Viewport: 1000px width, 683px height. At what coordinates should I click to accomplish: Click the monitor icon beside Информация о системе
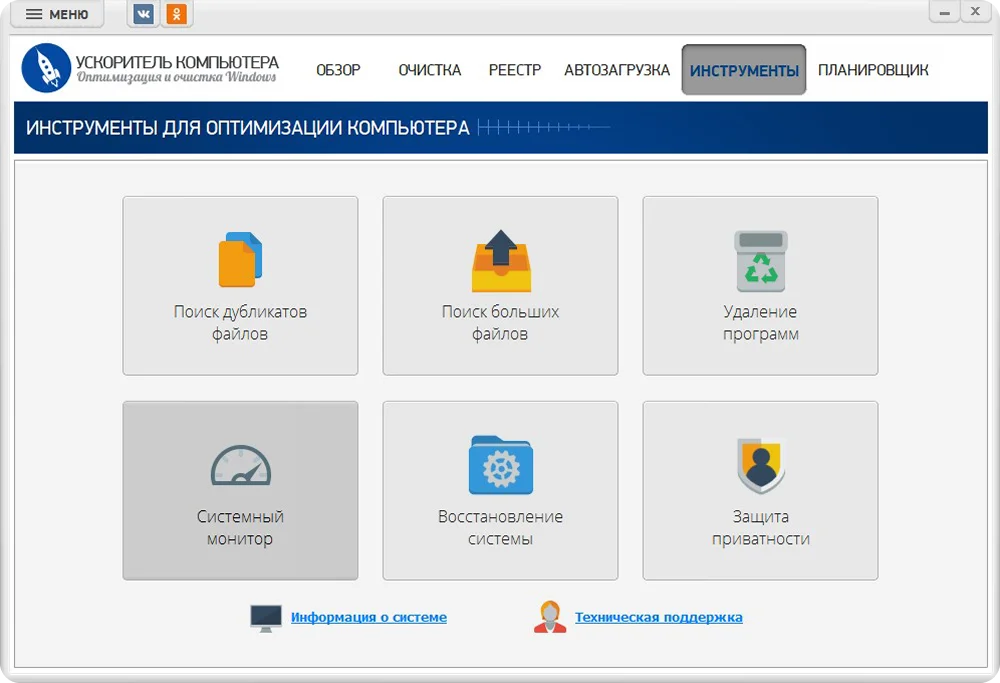[266, 618]
